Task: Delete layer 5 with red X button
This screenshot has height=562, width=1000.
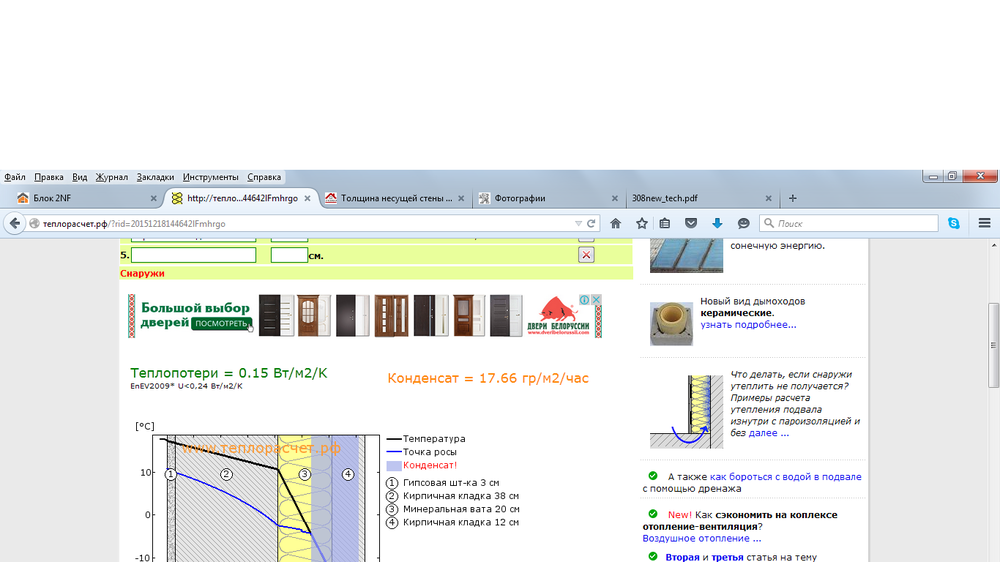Action: point(586,255)
